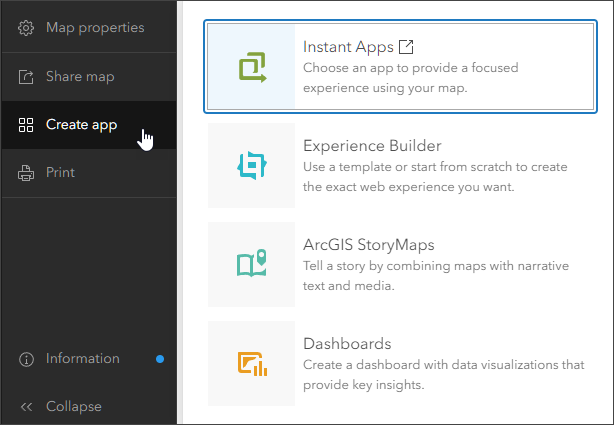Screen dimensions: 614x425
Task: Choose the Experience Builder title
Action: point(372,146)
